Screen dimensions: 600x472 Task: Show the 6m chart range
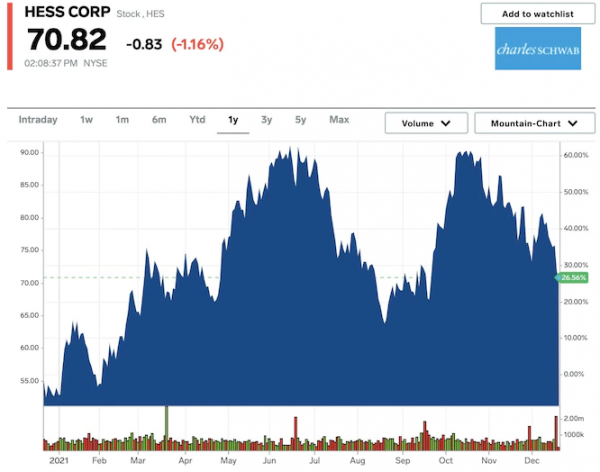[x=159, y=120]
